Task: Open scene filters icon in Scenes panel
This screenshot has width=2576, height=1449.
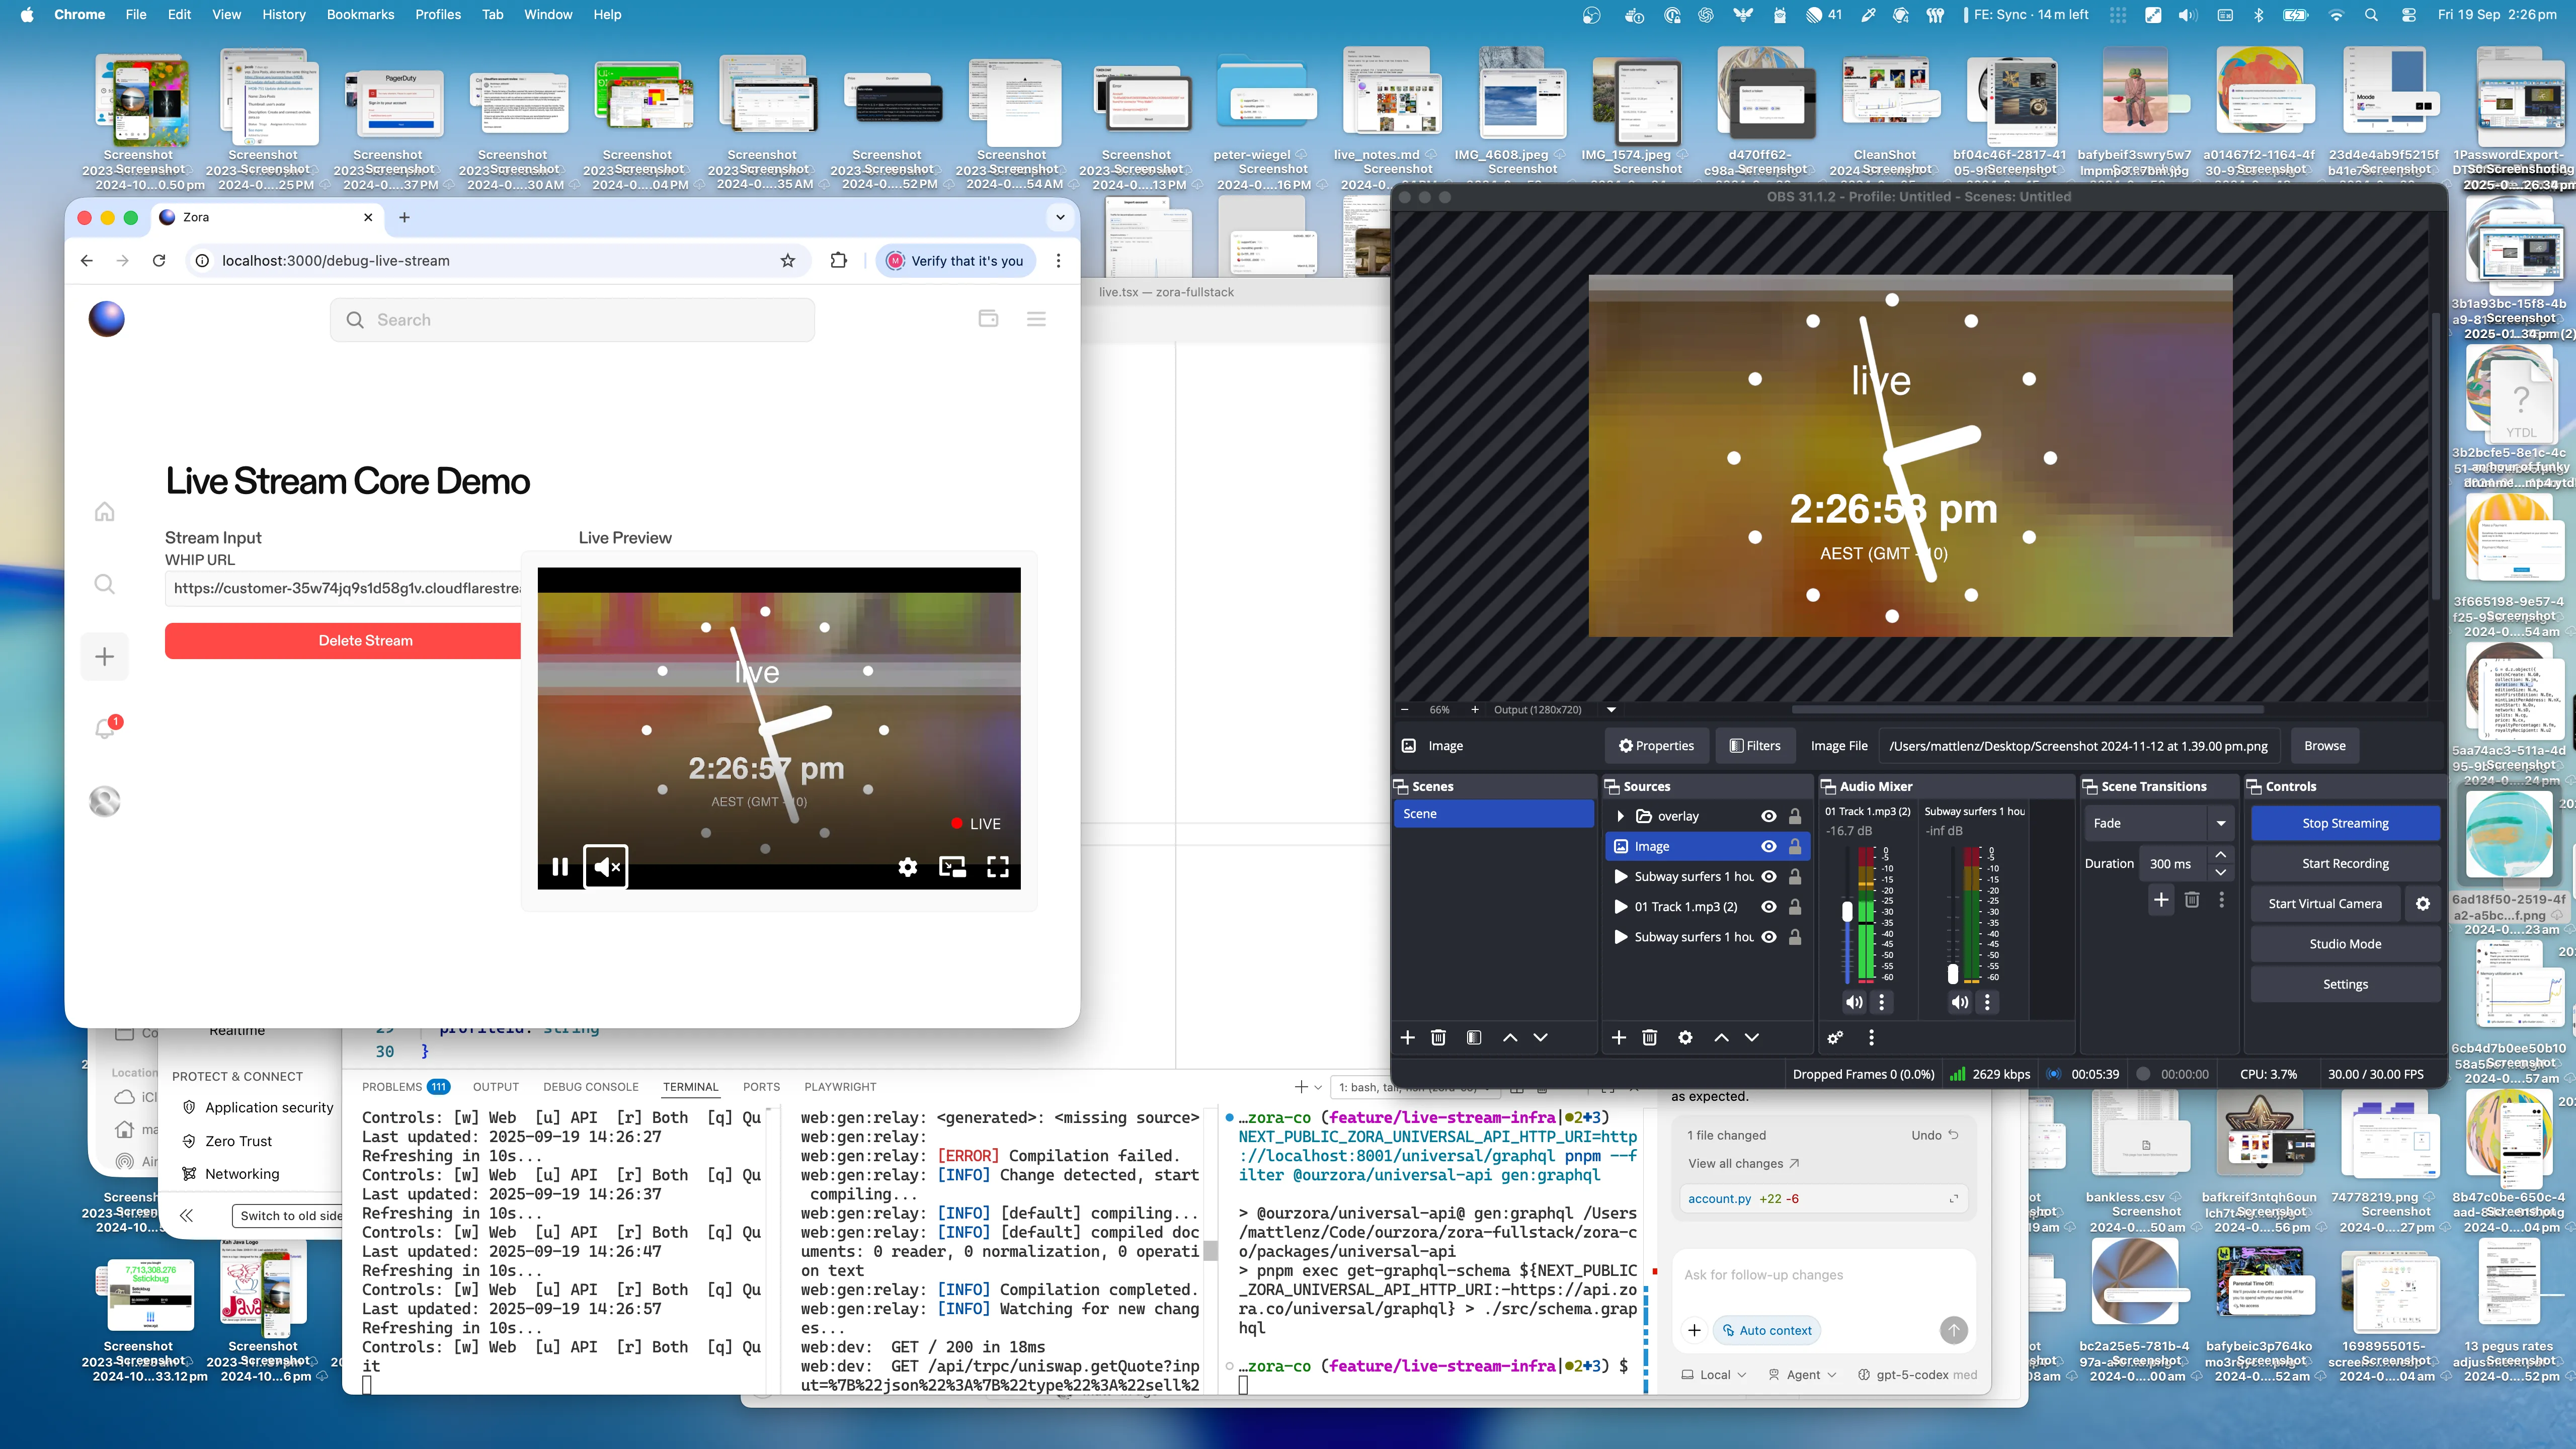Action: click(x=1473, y=1037)
